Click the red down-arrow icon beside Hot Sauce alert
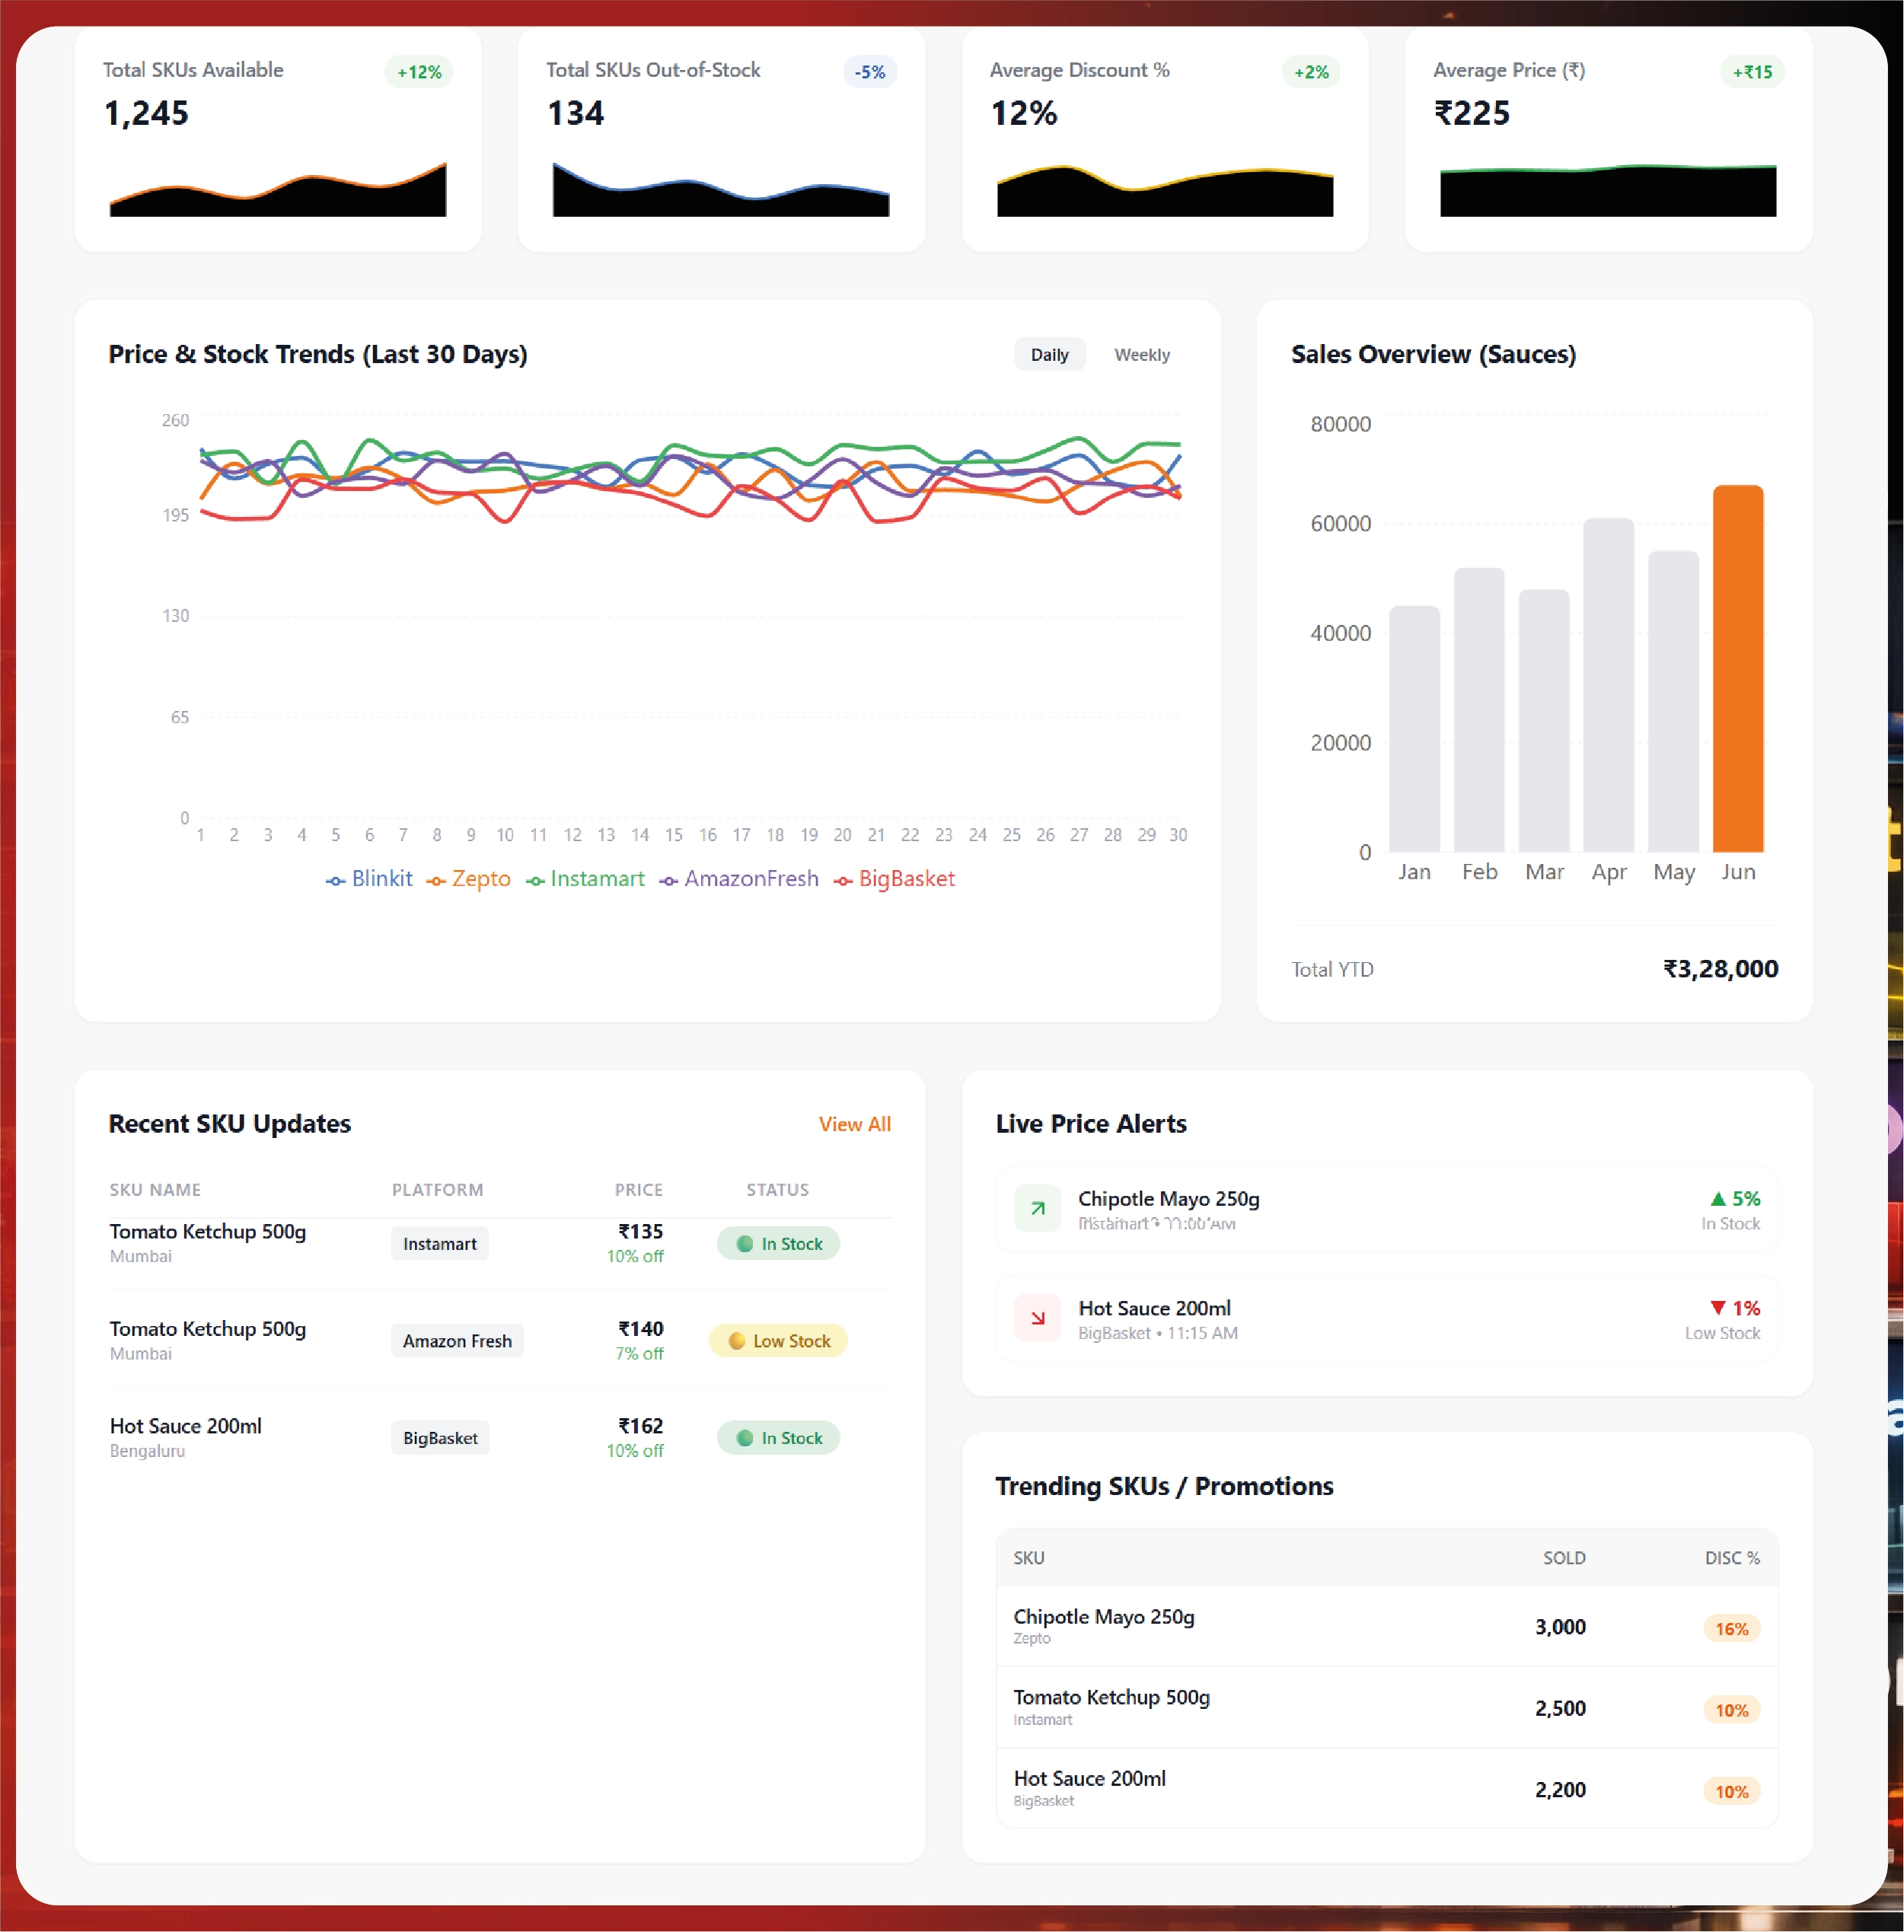This screenshot has width=1904, height=1932. click(x=1037, y=1318)
